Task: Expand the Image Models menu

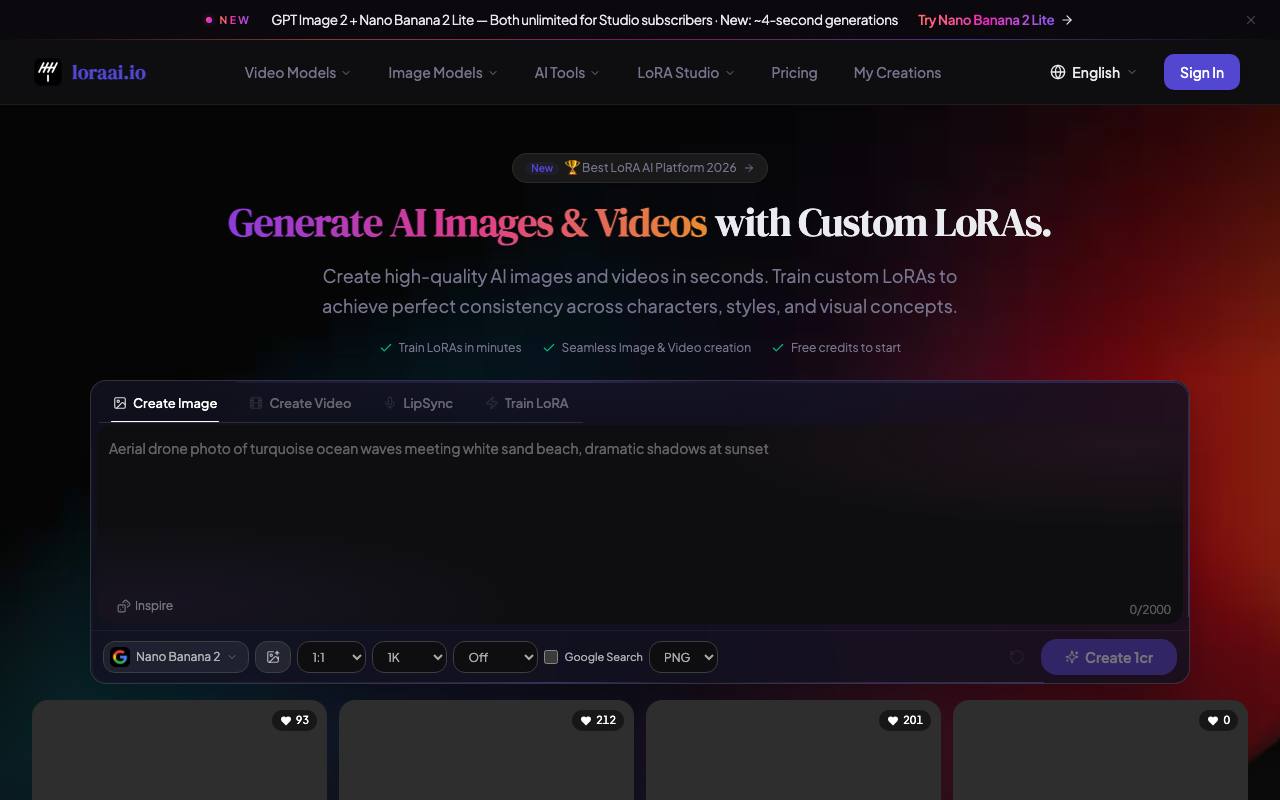Action: coord(443,73)
